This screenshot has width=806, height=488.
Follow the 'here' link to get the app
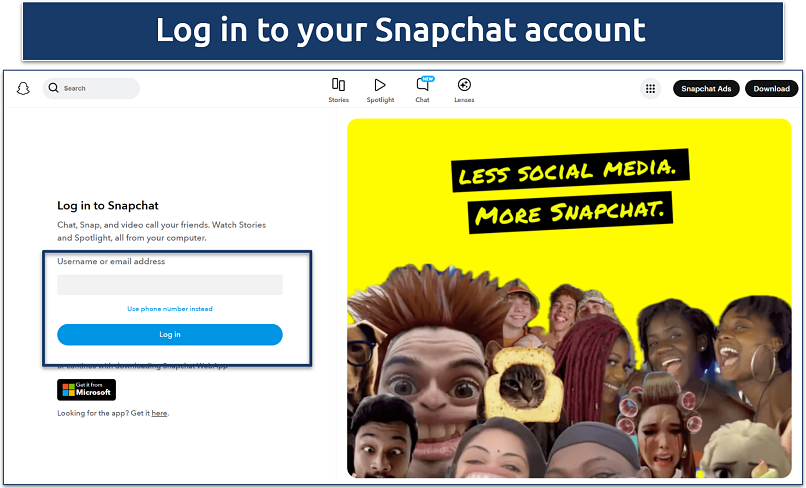(159, 413)
